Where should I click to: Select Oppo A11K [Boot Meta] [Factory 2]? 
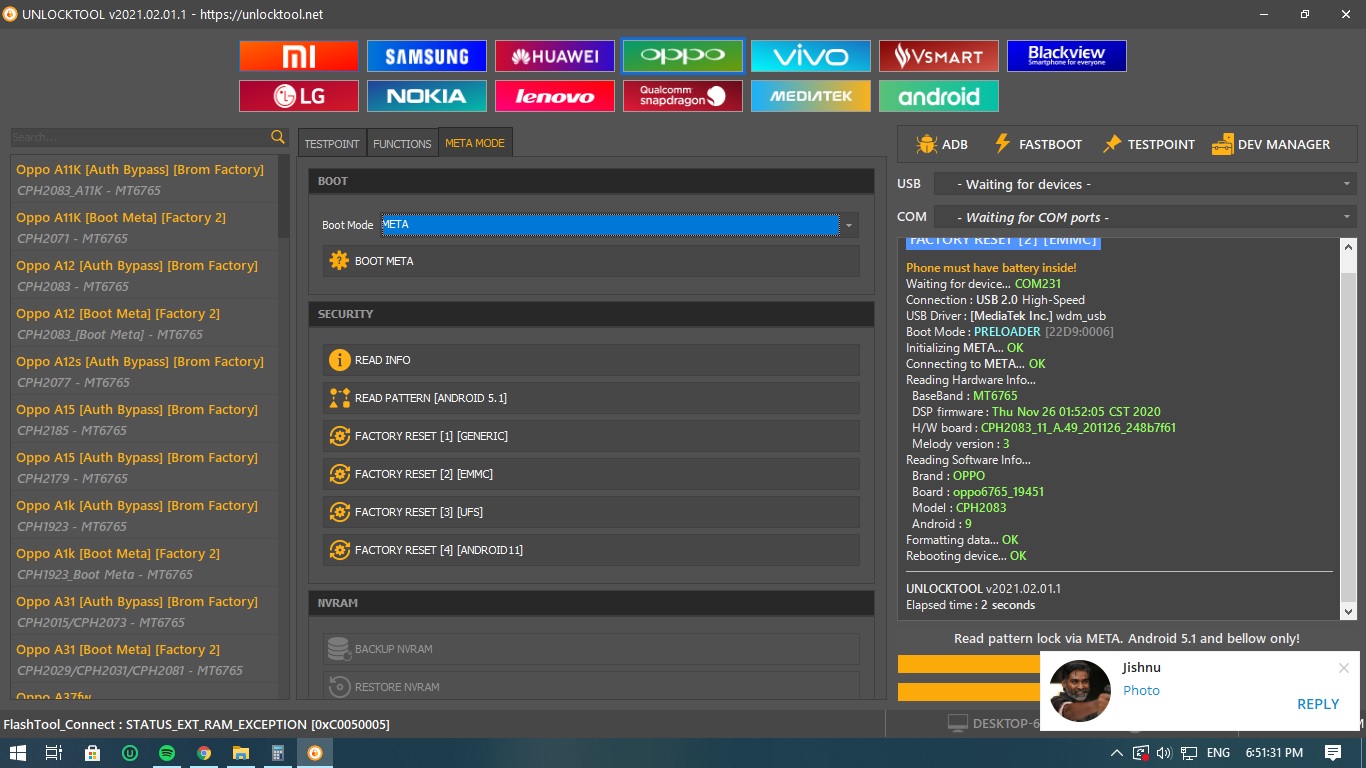tap(144, 228)
